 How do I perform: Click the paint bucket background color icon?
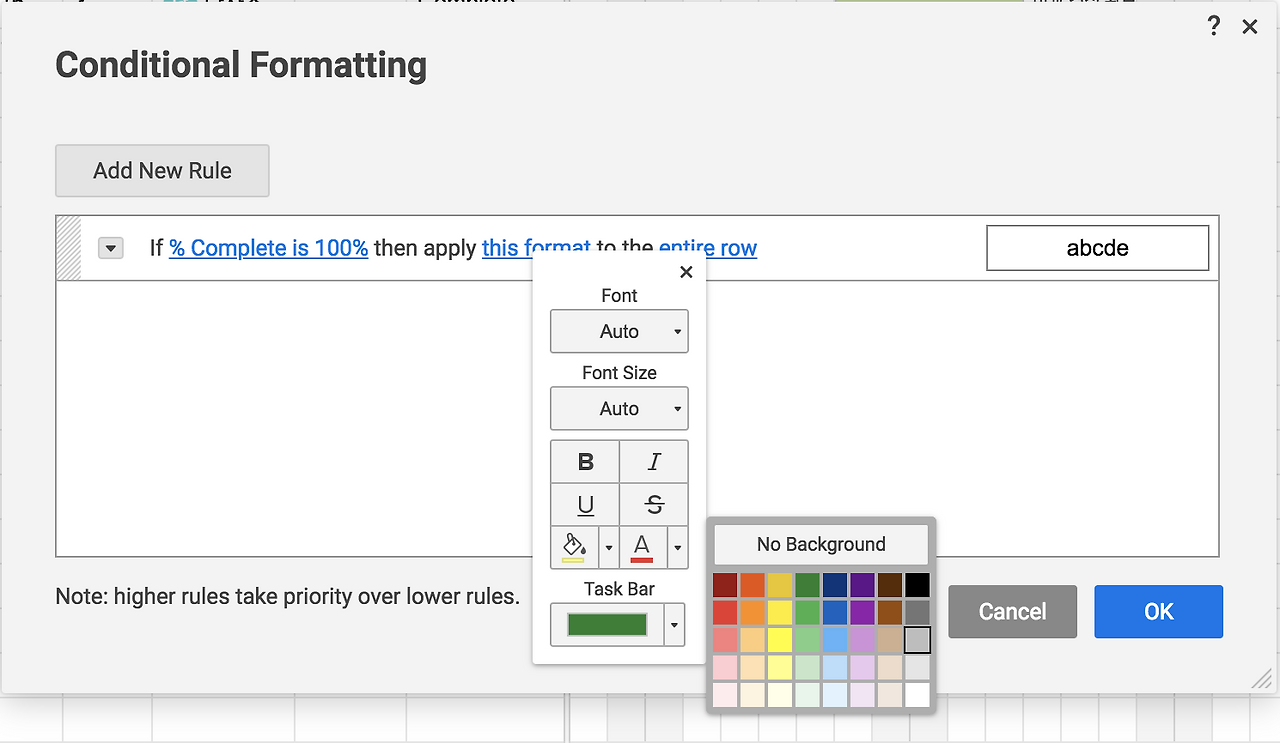coord(575,547)
